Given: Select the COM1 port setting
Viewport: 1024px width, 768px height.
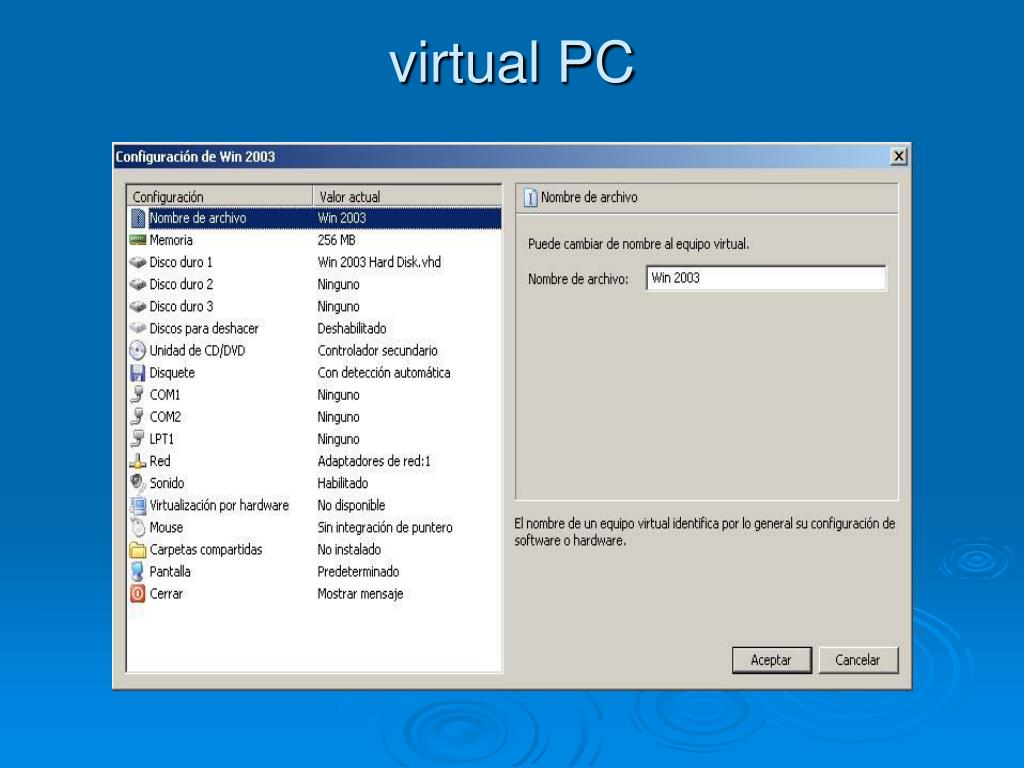Looking at the screenshot, I should pos(314,395).
